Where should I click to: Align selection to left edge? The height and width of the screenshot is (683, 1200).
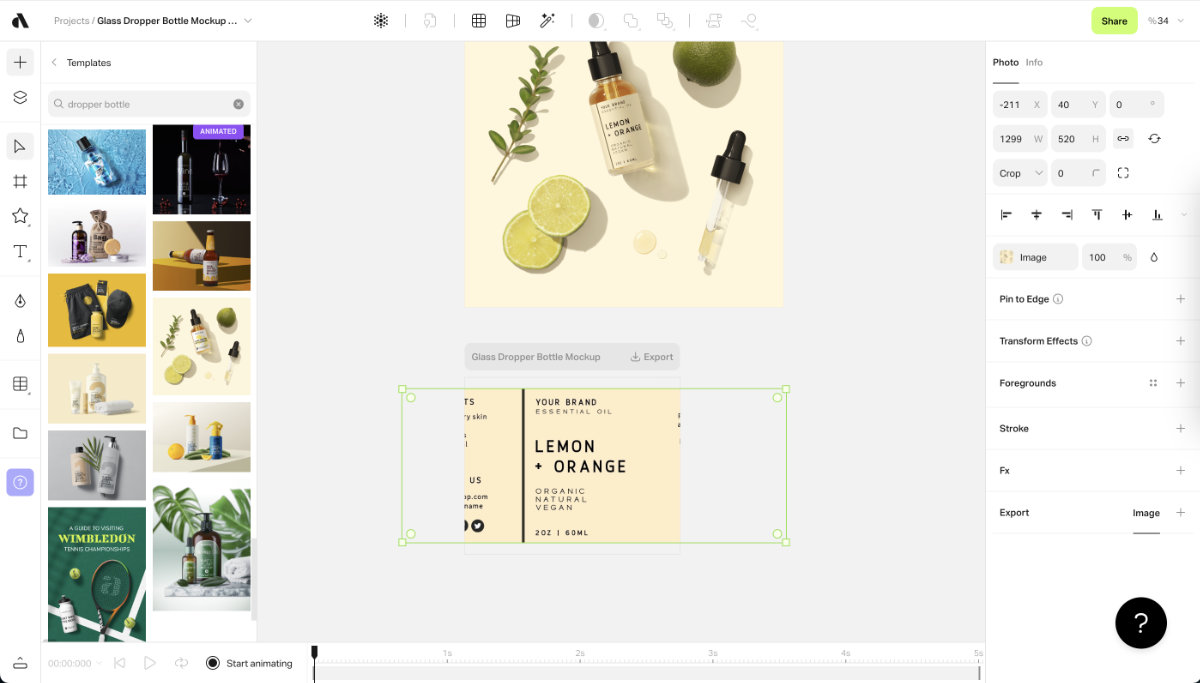click(1007, 215)
